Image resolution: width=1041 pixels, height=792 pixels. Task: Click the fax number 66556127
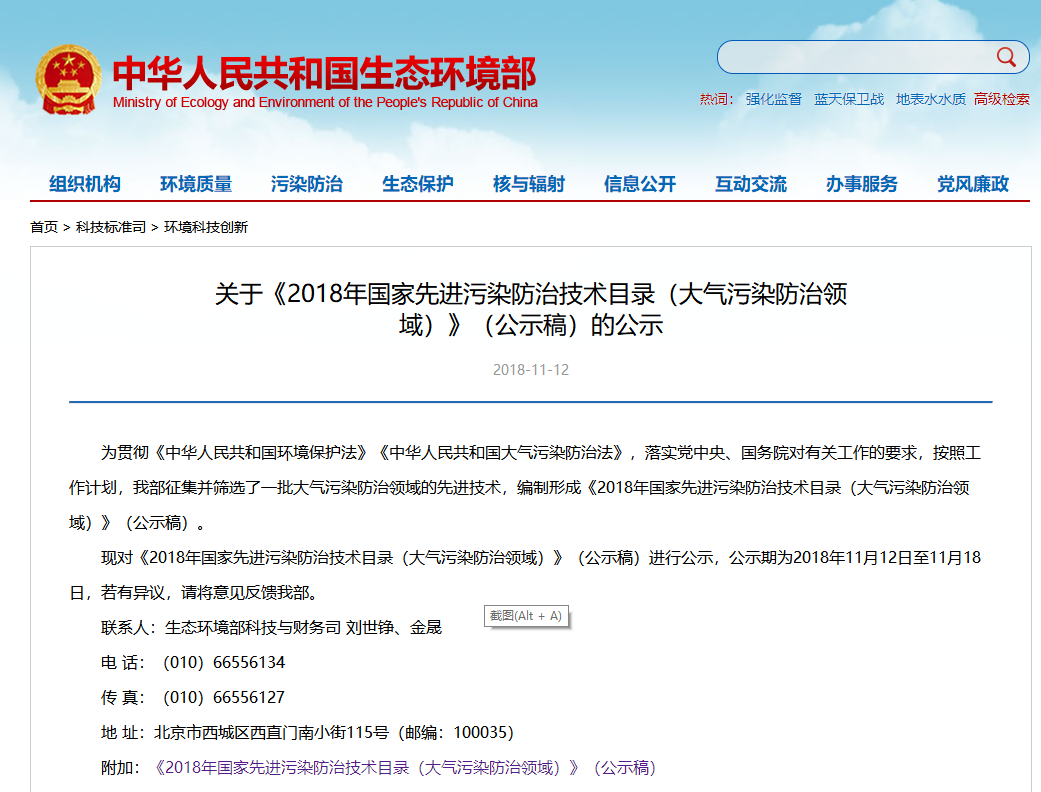(x=249, y=698)
